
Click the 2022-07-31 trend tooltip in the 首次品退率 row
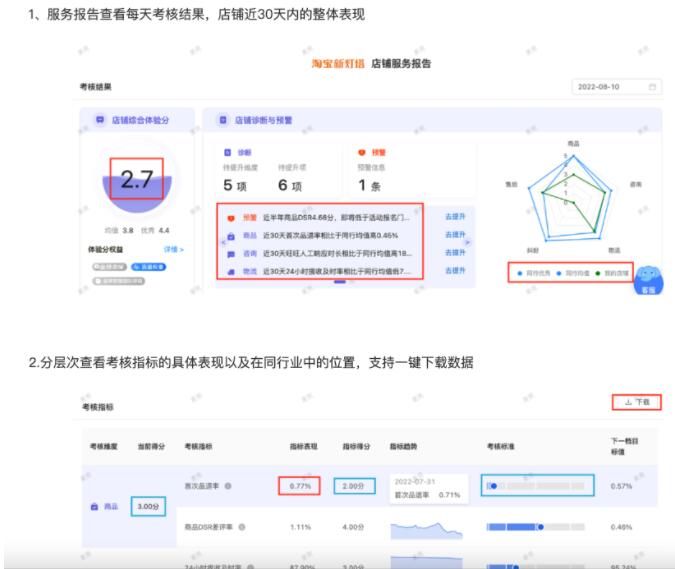[428, 489]
